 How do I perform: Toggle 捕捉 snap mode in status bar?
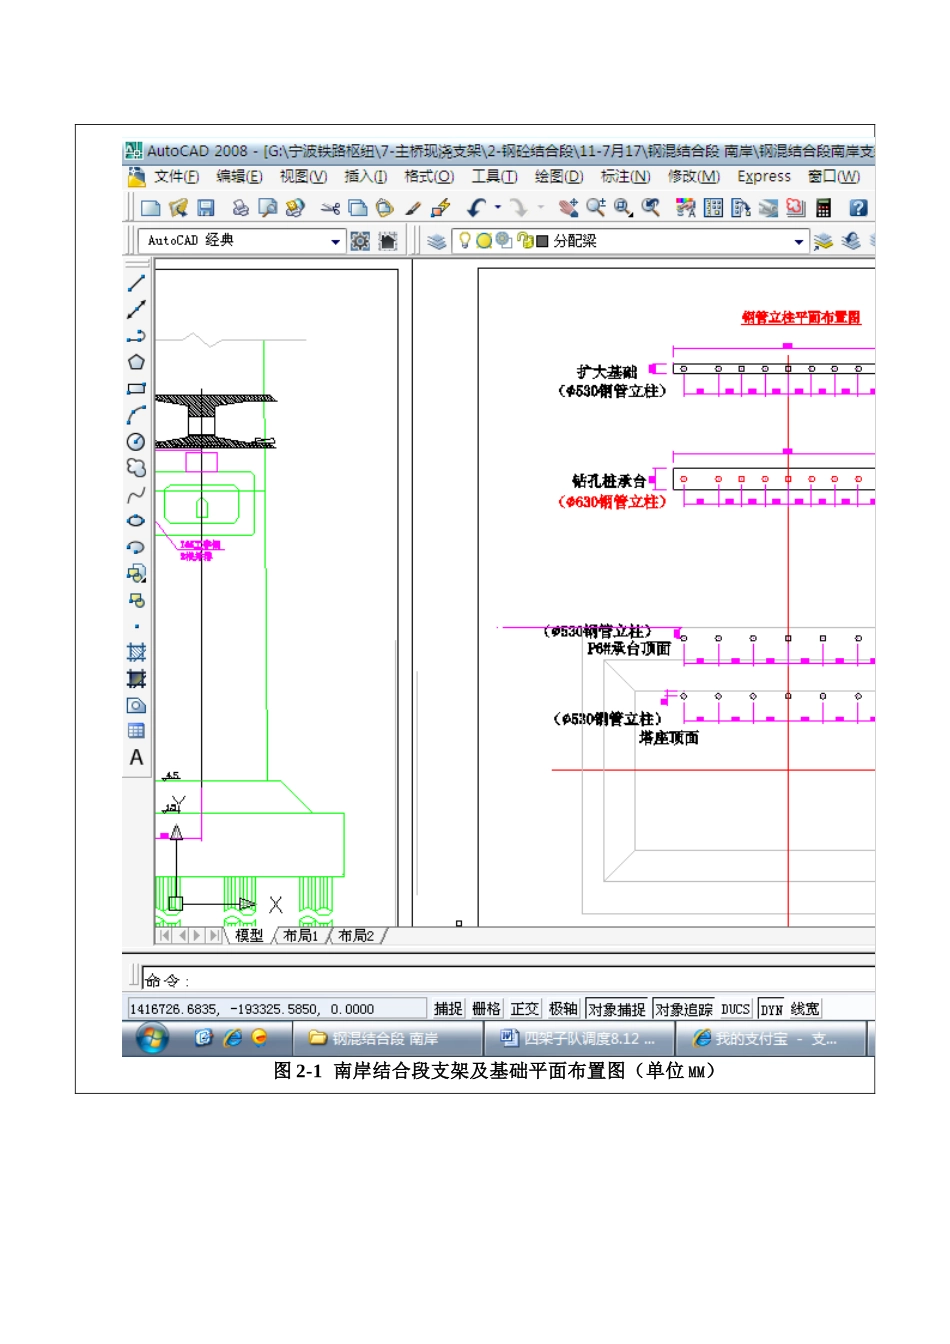(x=448, y=1009)
